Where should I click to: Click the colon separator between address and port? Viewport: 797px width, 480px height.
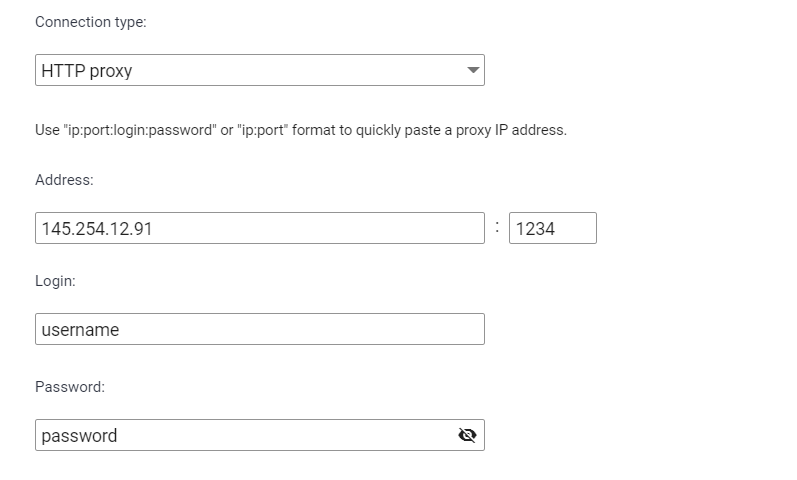497,227
